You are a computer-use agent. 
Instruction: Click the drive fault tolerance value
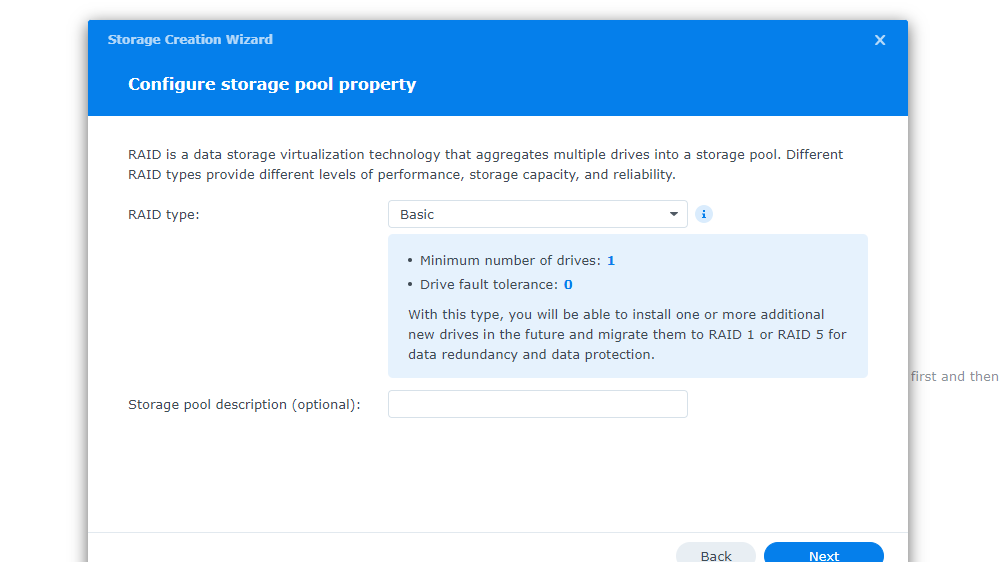pos(568,285)
